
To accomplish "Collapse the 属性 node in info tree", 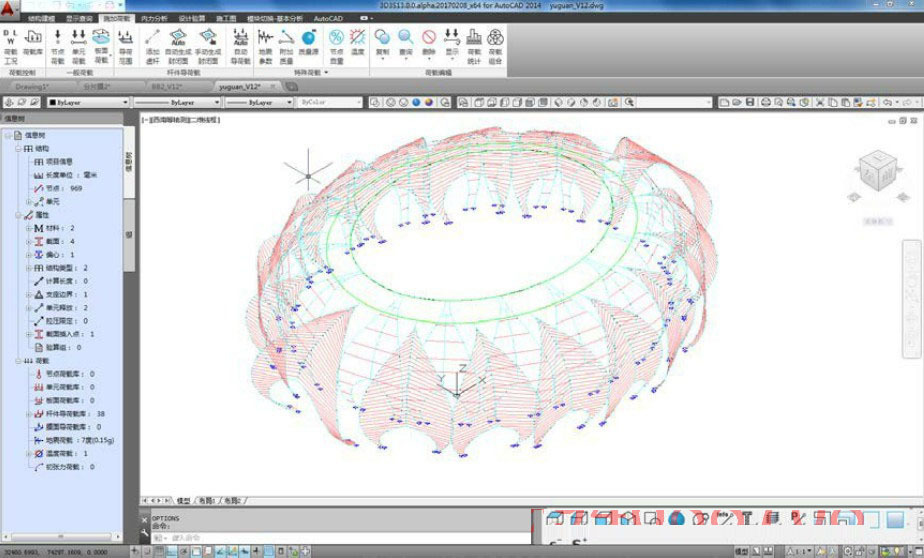I will [20, 215].
